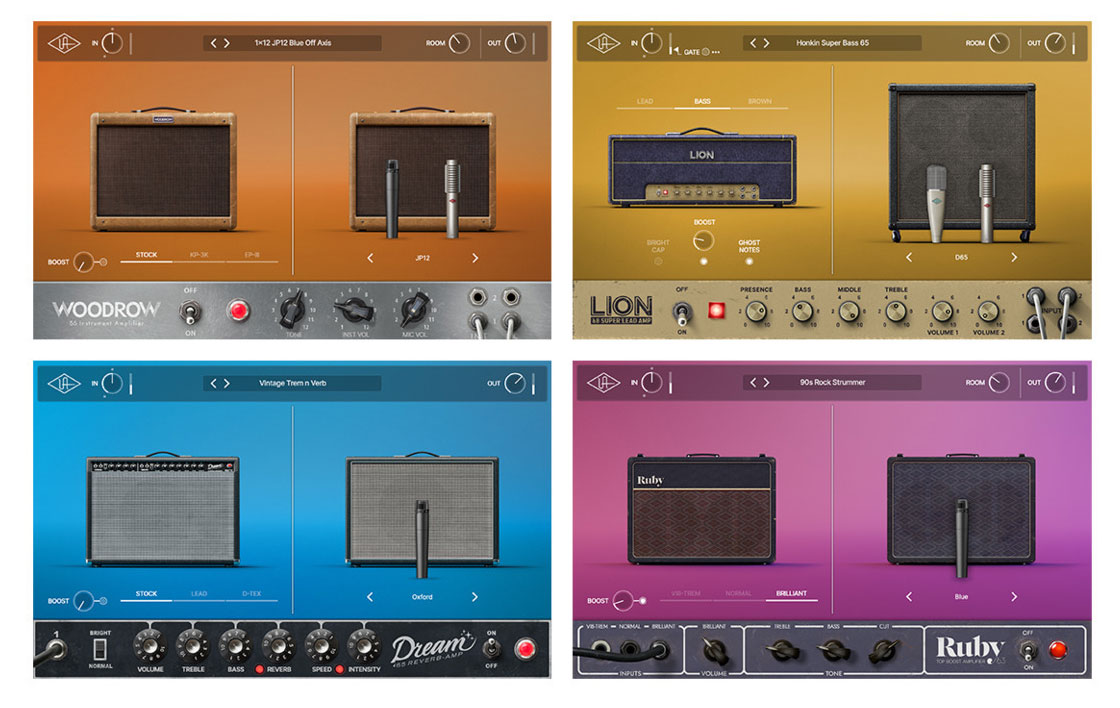1120x708 pixels.
Task: Switch to the Lead mode in Dream
Action: (x=199, y=594)
